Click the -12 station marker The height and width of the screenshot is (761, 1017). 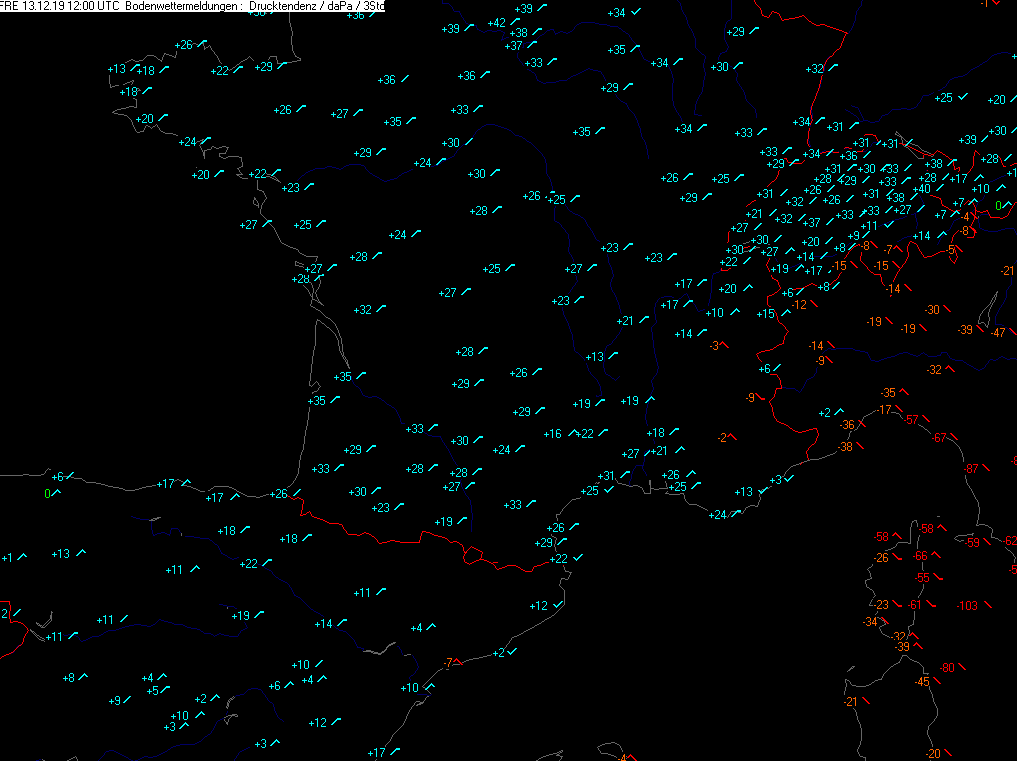click(x=799, y=304)
